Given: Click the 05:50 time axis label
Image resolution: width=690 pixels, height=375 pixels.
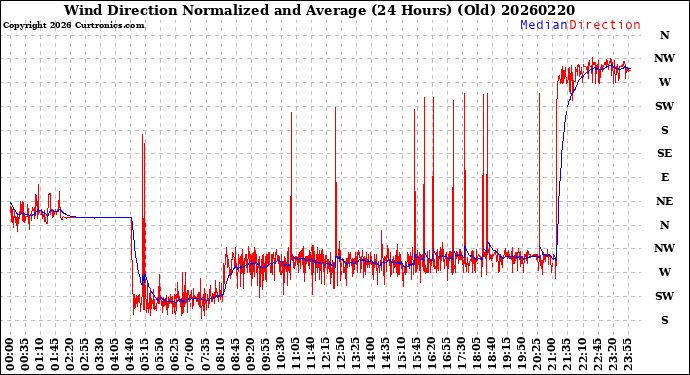Looking at the screenshot, I should pyautogui.click(x=160, y=355).
